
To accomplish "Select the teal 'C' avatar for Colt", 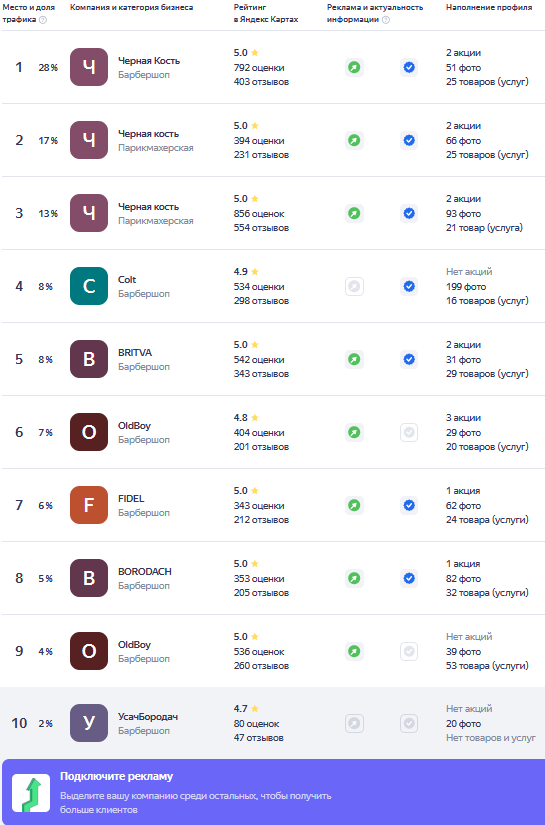I will (89, 286).
